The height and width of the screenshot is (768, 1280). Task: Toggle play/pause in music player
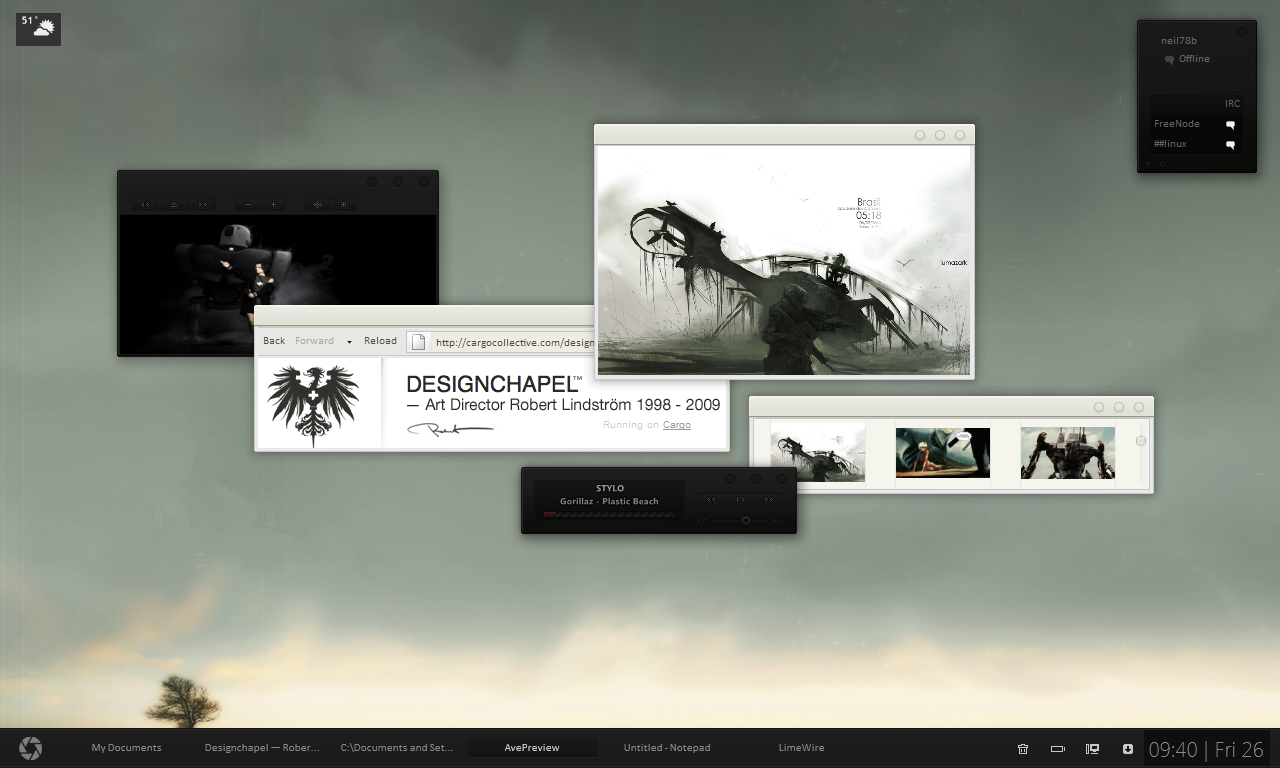click(740, 499)
